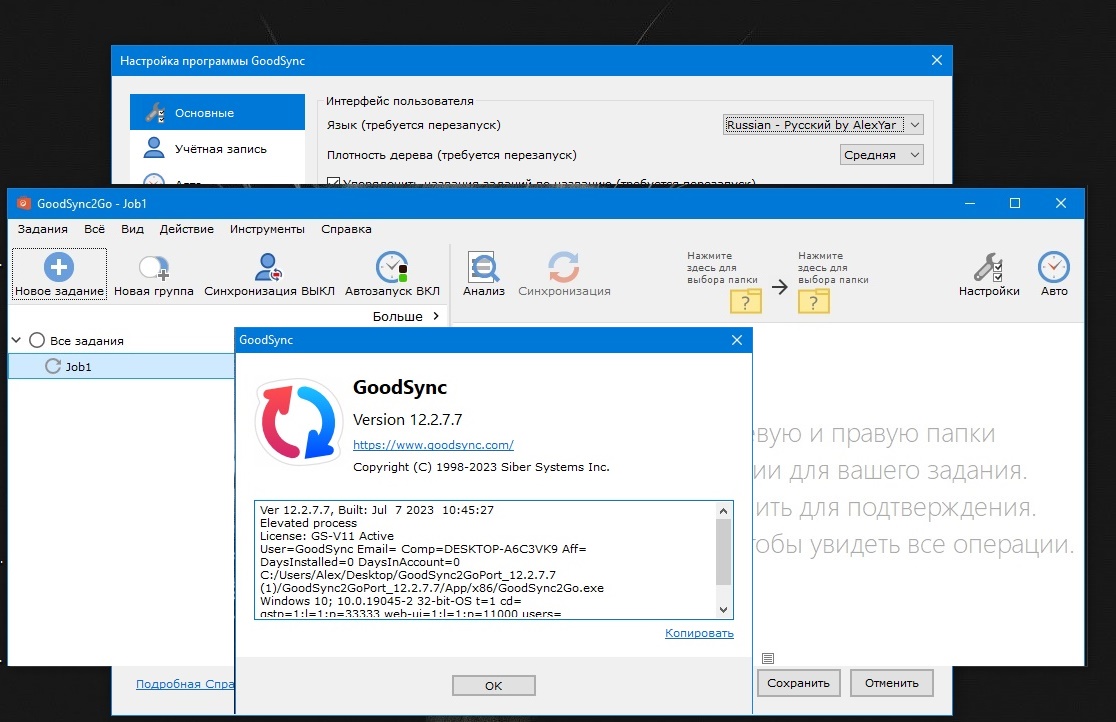Click the info box scrollbar thumb
1116x722 pixels.
coord(723,552)
